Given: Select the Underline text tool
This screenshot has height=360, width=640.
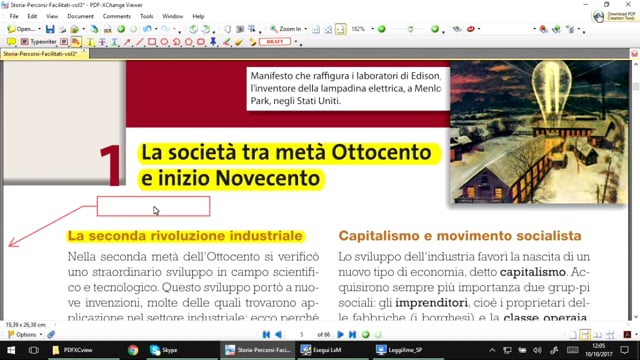Looking at the screenshot, I should point(114,42).
